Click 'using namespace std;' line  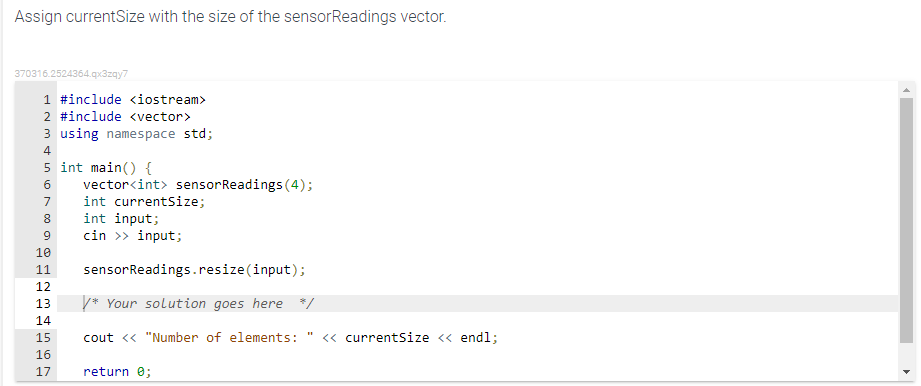[137, 134]
